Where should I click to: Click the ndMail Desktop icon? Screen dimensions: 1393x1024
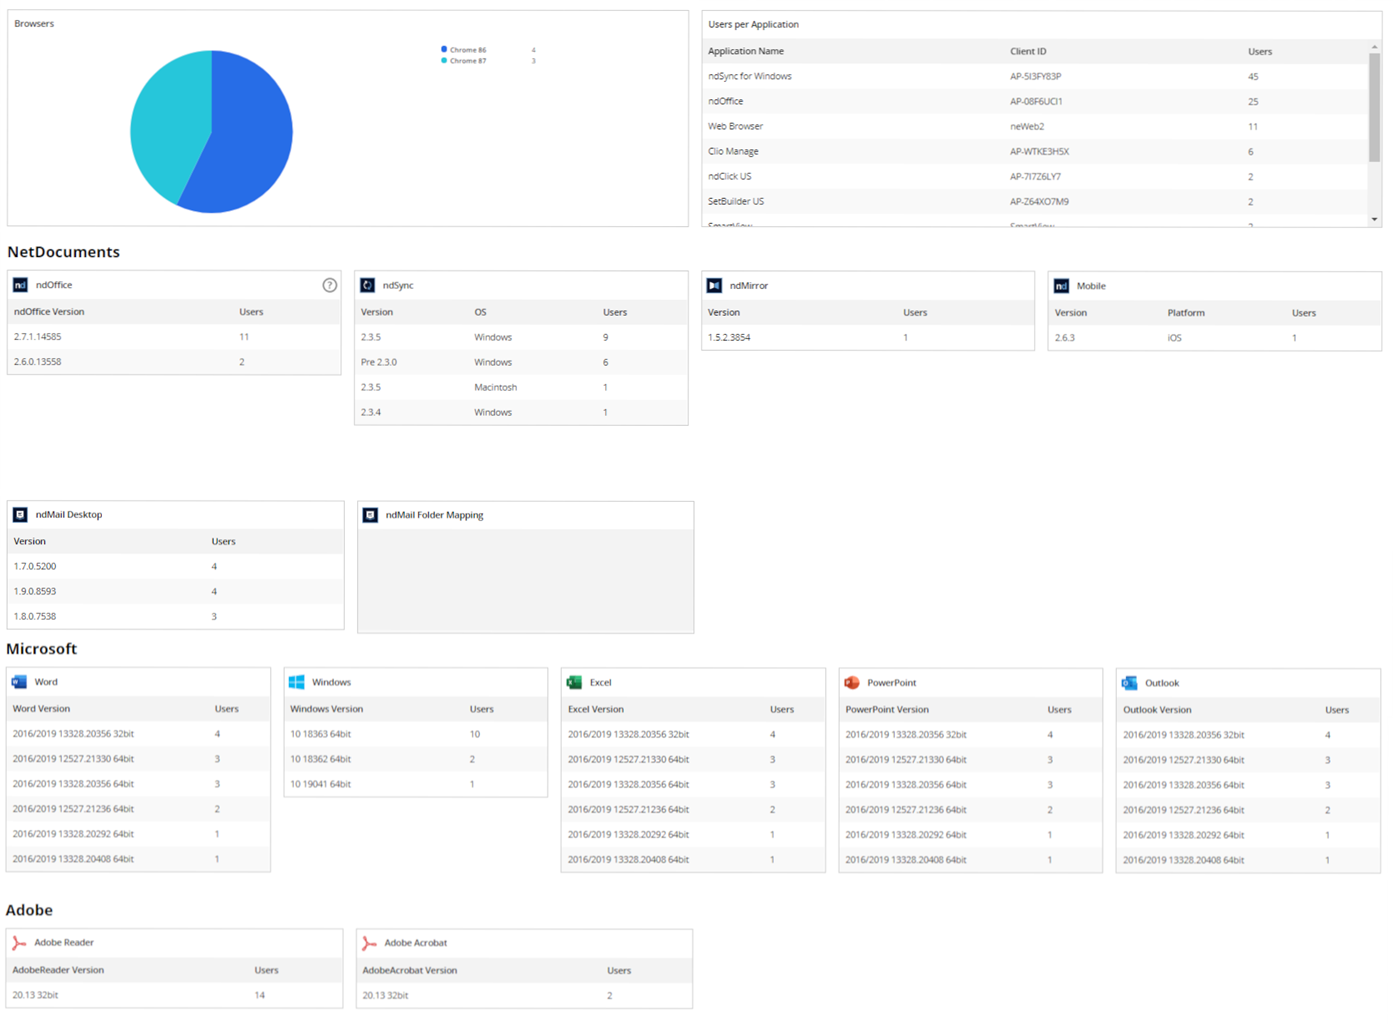(20, 514)
